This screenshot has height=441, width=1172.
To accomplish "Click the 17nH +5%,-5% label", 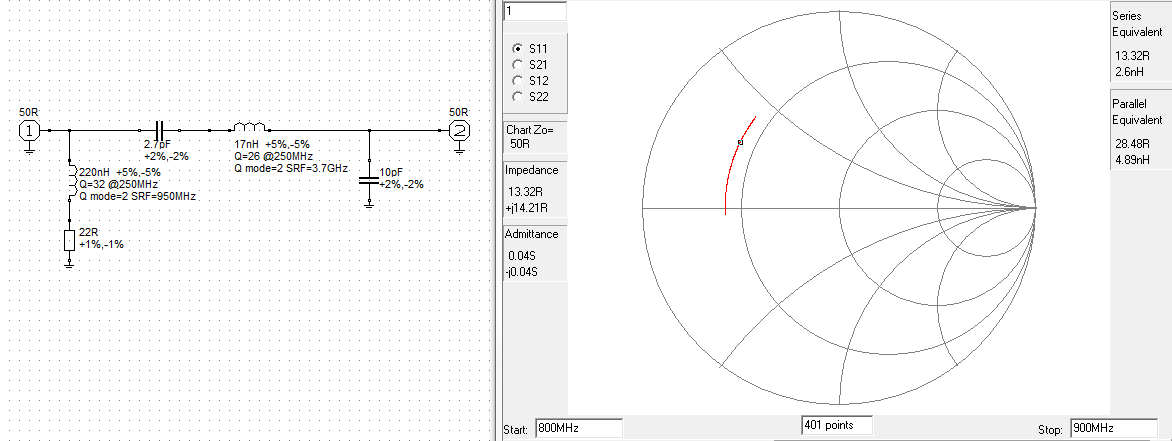I will click(x=272, y=144).
